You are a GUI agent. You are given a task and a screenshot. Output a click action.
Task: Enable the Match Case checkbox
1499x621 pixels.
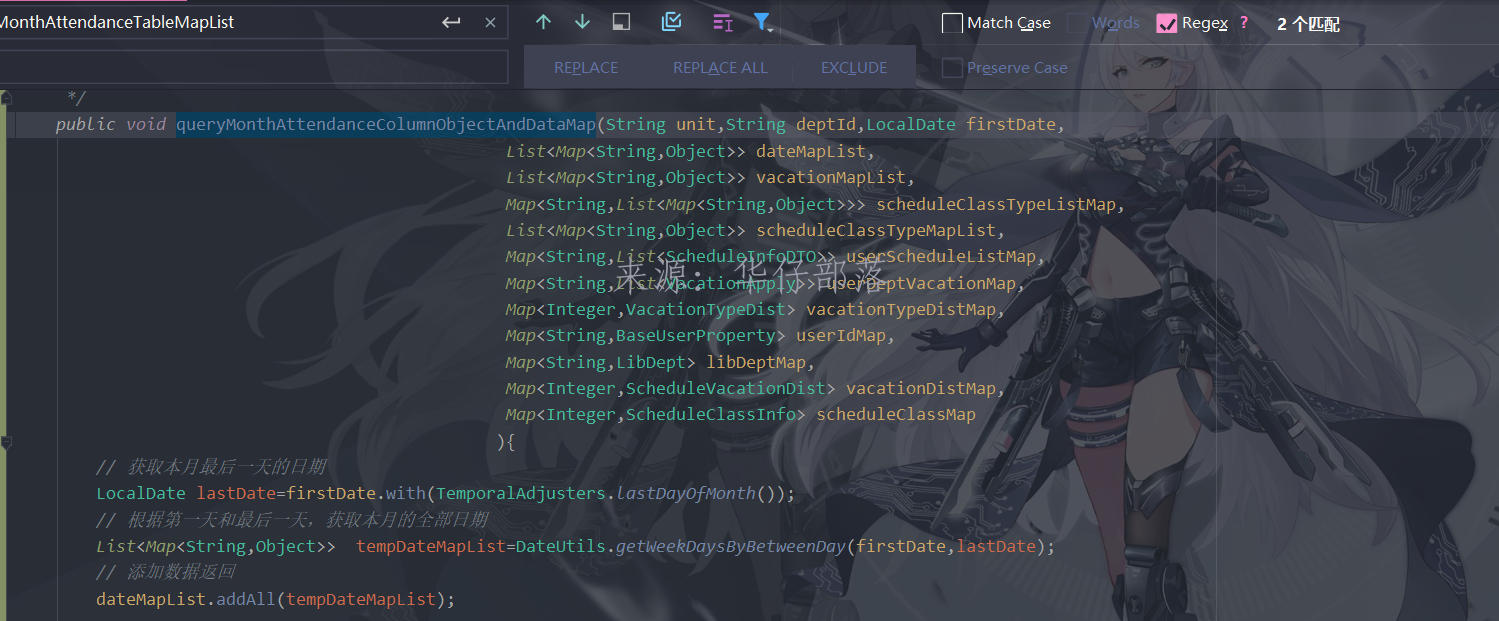pyautogui.click(x=952, y=23)
